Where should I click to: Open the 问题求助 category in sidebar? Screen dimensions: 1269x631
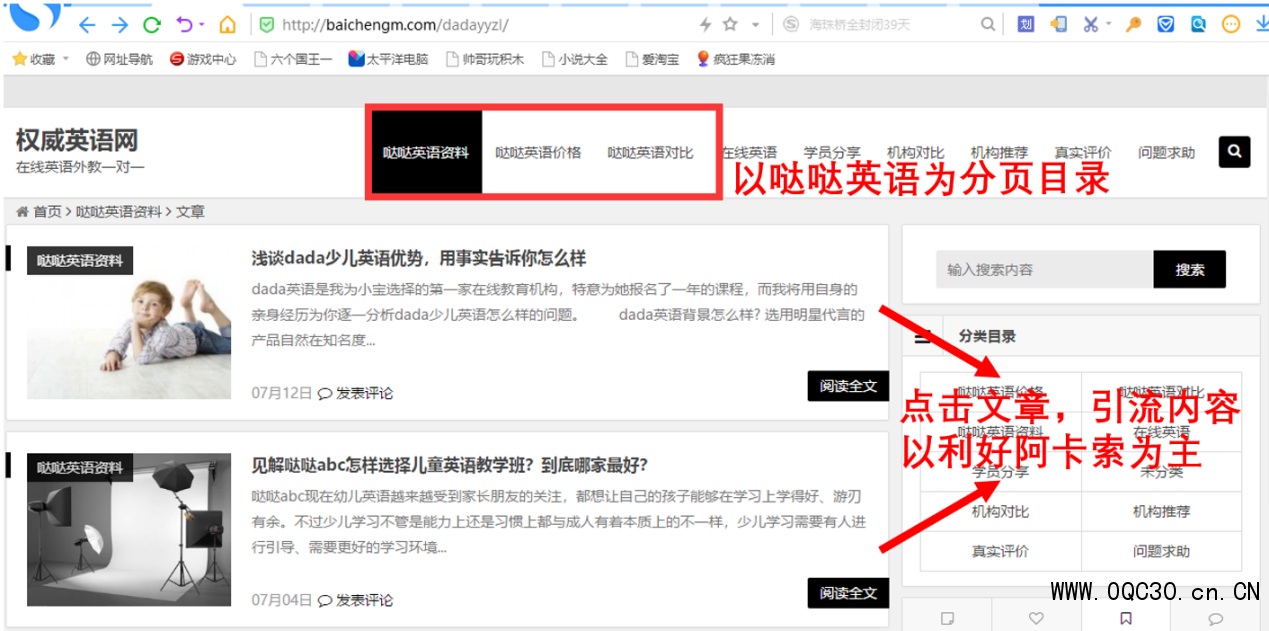pos(1161,551)
